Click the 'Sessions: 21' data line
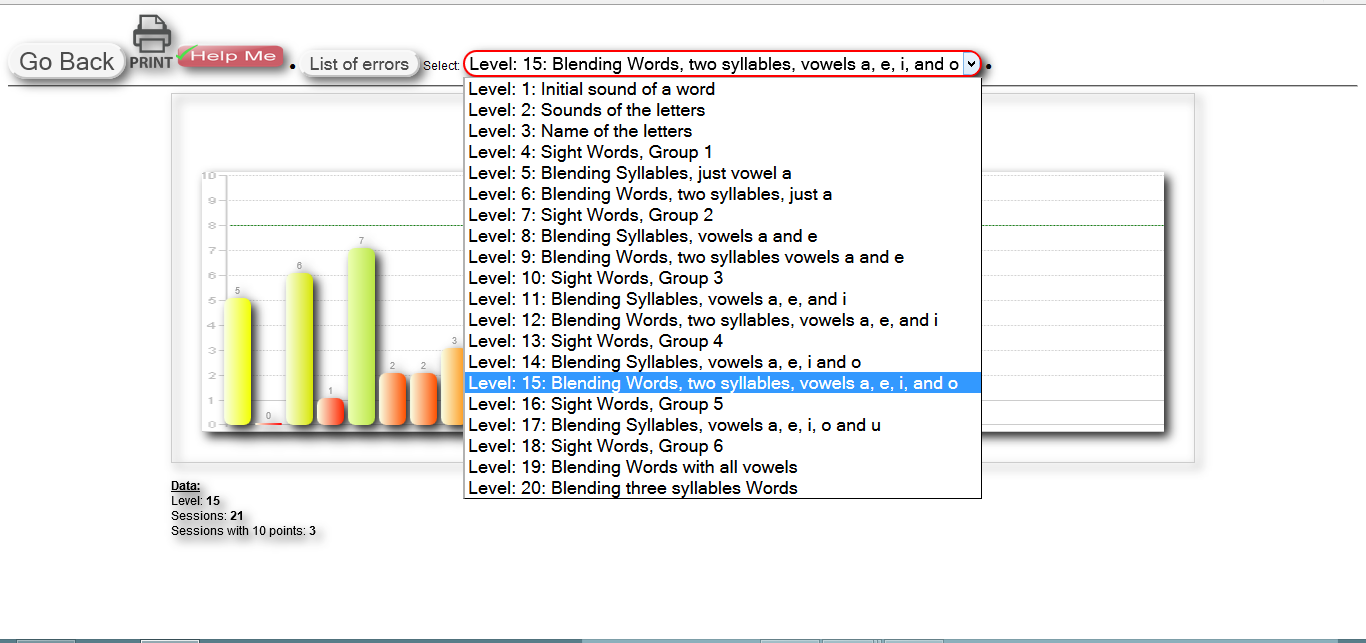 tap(207, 516)
